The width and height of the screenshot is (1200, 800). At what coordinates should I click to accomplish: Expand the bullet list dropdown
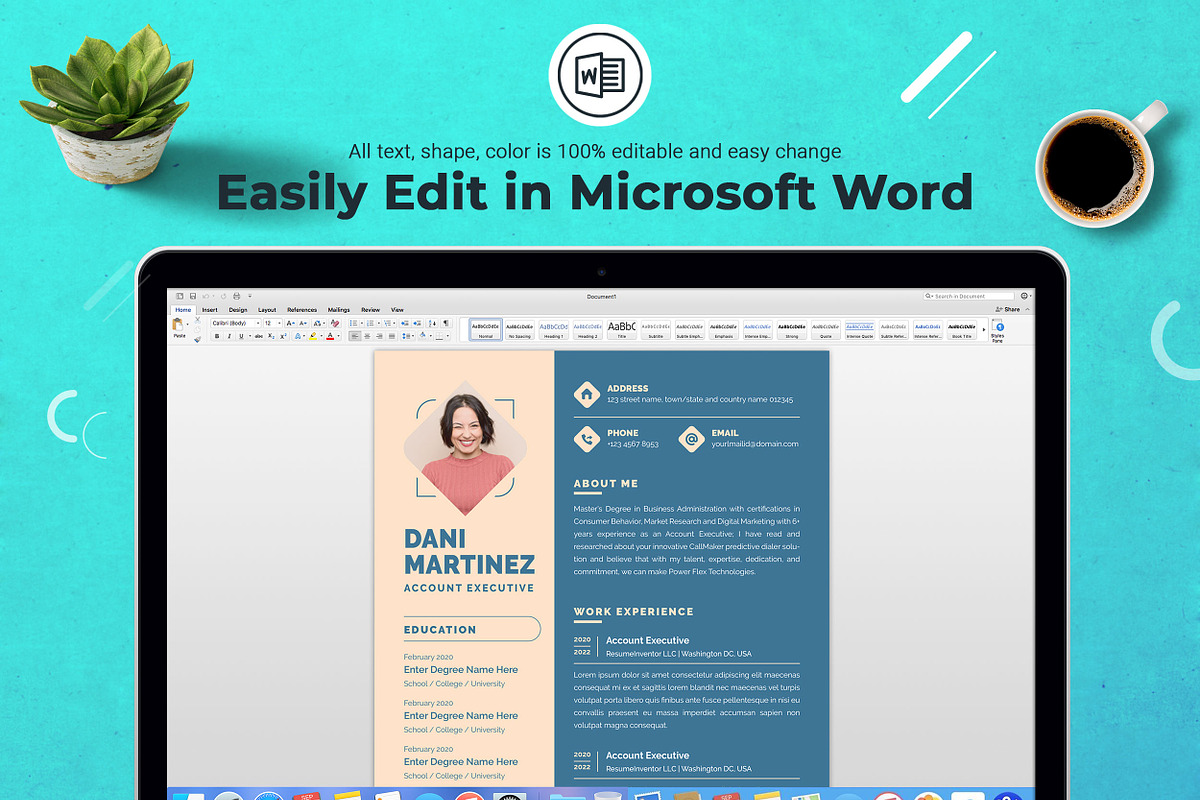[x=362, y=323]
